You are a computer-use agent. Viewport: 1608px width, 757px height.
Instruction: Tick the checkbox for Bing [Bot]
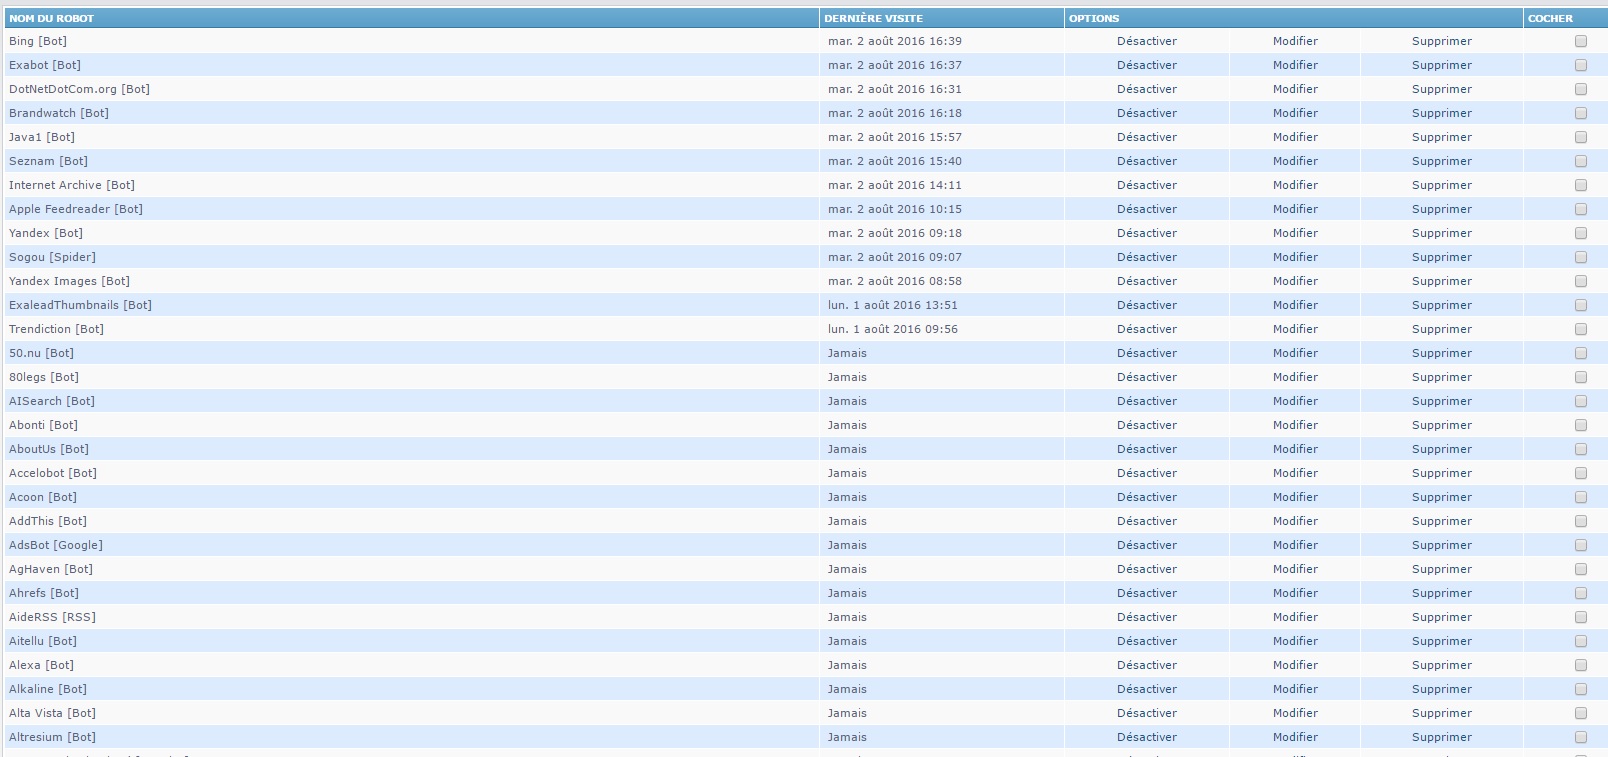coord(1581,41)
